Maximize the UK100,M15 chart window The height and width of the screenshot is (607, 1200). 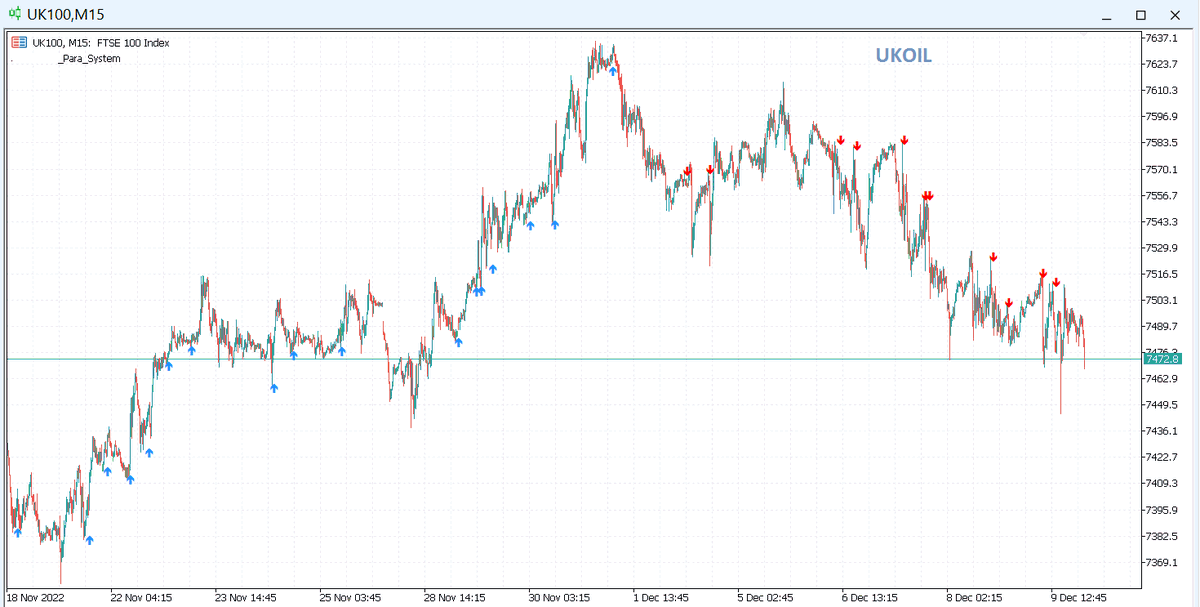1141,14
